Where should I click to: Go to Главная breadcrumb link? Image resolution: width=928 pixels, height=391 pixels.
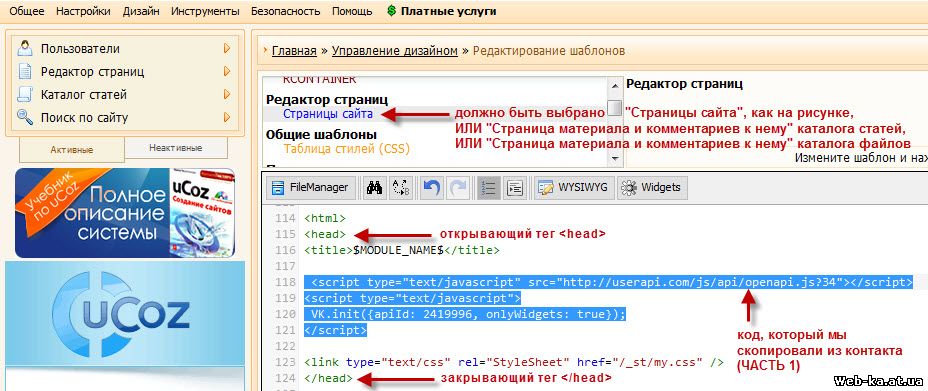pyautogui.click(x=294, y=51)
